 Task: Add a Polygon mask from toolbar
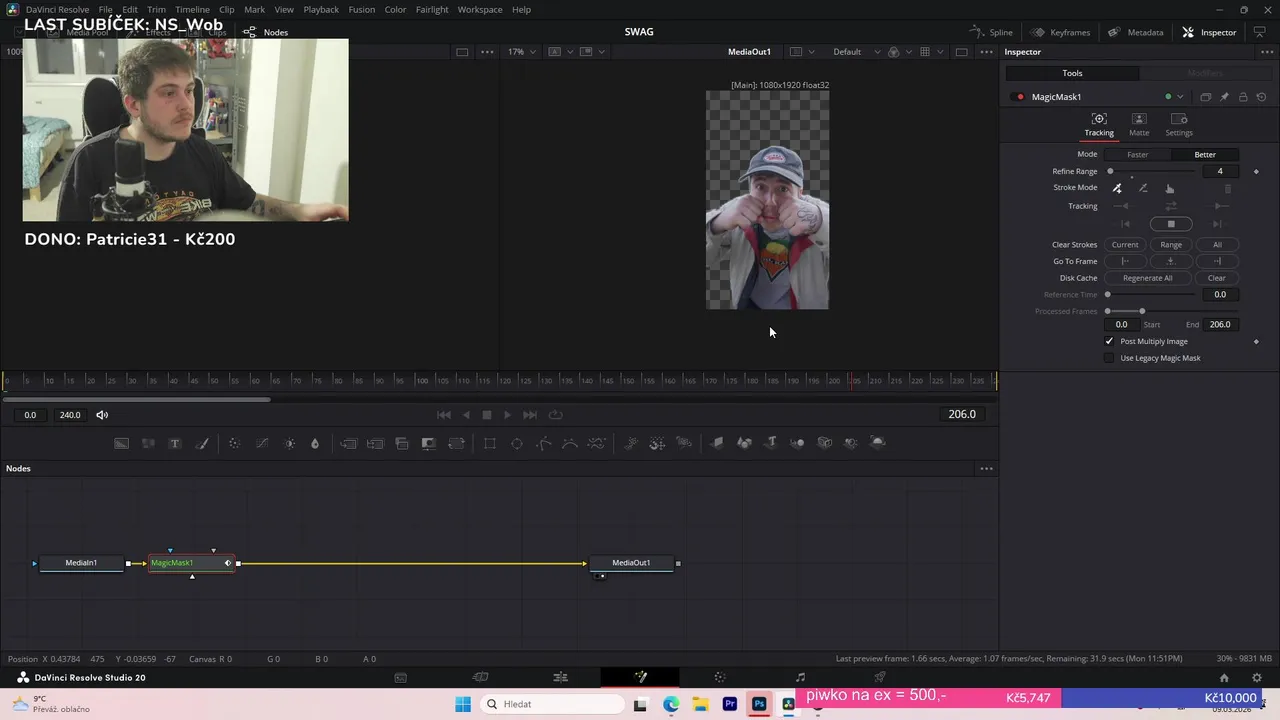[x=544, y=443]
